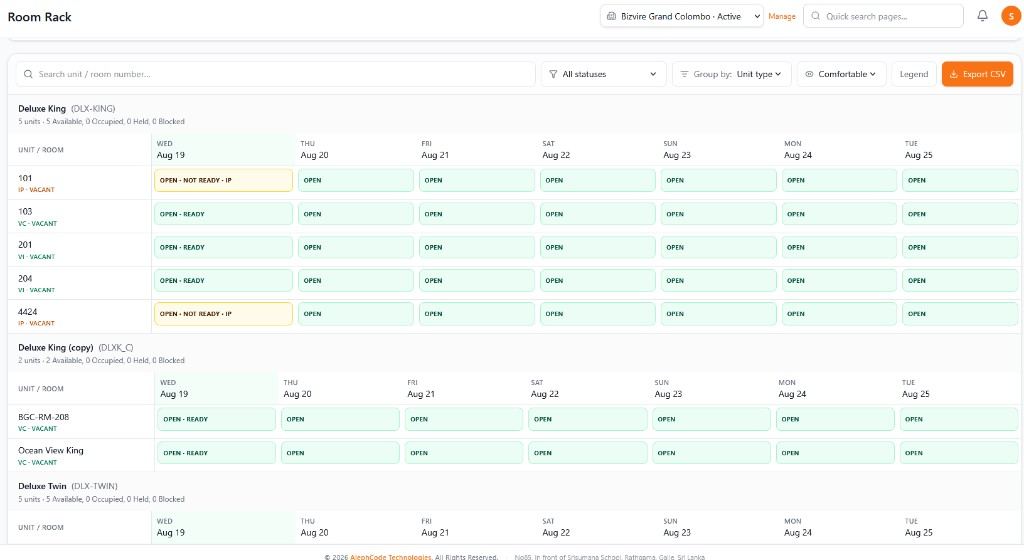Select room 4424 row label
The width and height of the screenshot is (1024, 560).
click(x=27, y=312)
